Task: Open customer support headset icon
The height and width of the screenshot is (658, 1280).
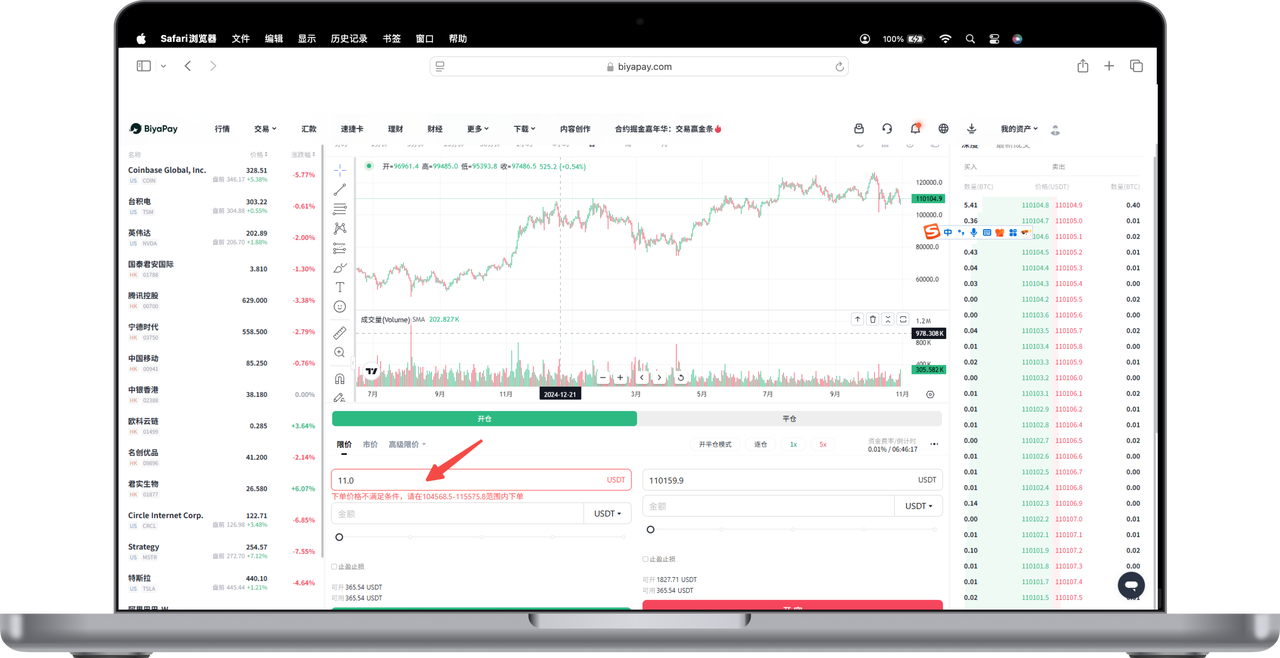Action: coord(887,129)
